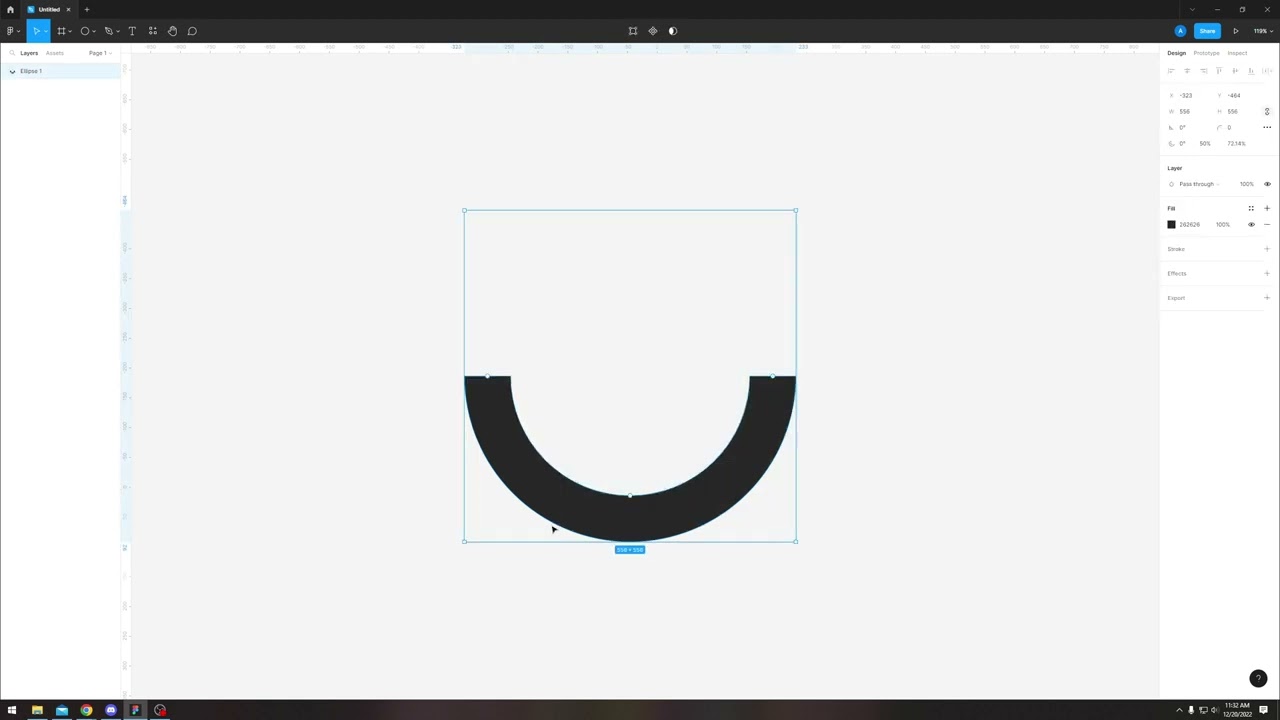Click the Share button

point(1207,31)
